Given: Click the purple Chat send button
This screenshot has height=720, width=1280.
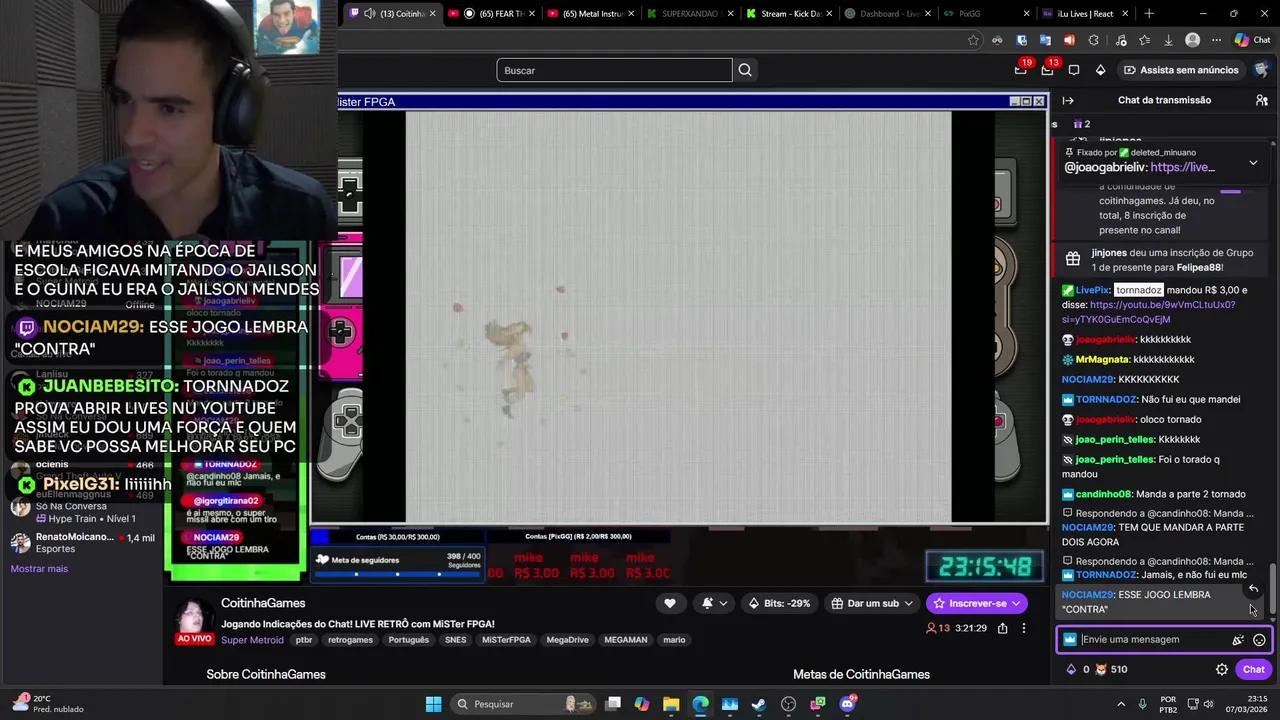Looking at the screenshot, I should pos(1254,669).
